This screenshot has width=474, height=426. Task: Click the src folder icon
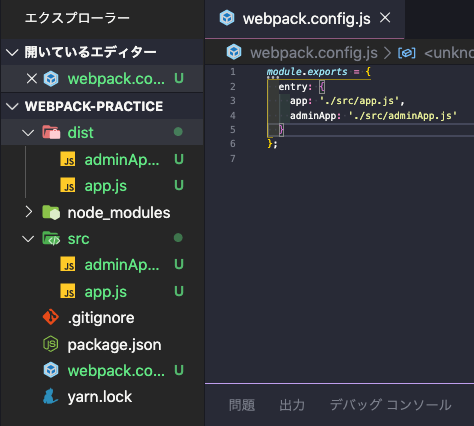51,238
